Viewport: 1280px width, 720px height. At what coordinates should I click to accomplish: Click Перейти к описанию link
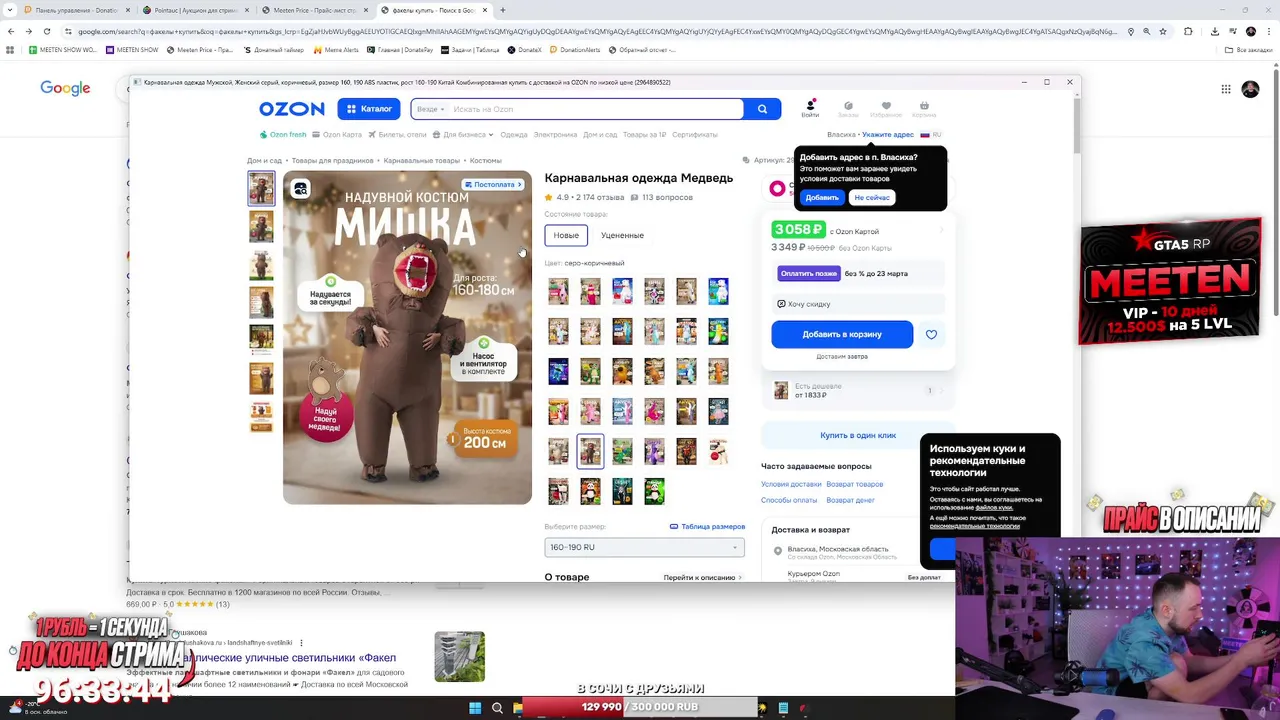pyautogui.click(x=702, y=577)
